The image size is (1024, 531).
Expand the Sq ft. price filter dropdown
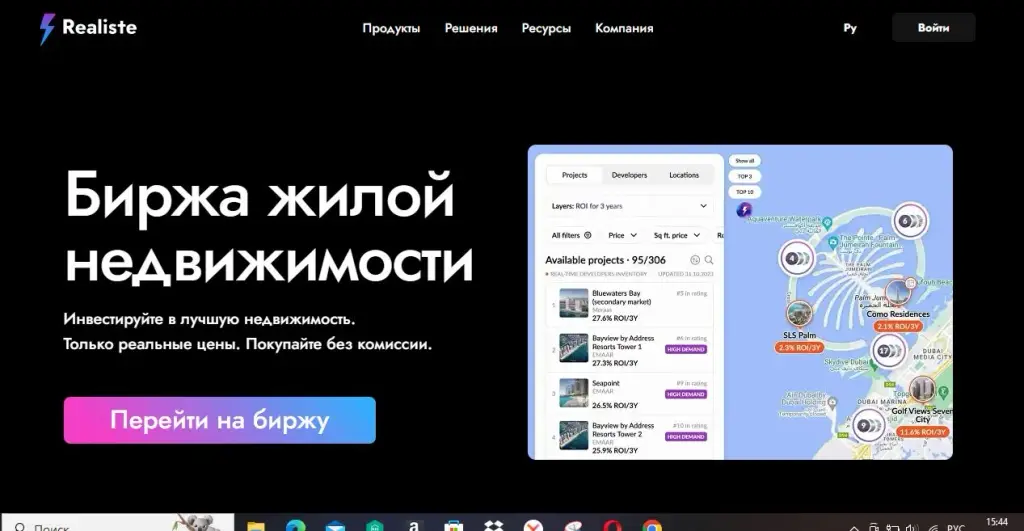(677, 235)
